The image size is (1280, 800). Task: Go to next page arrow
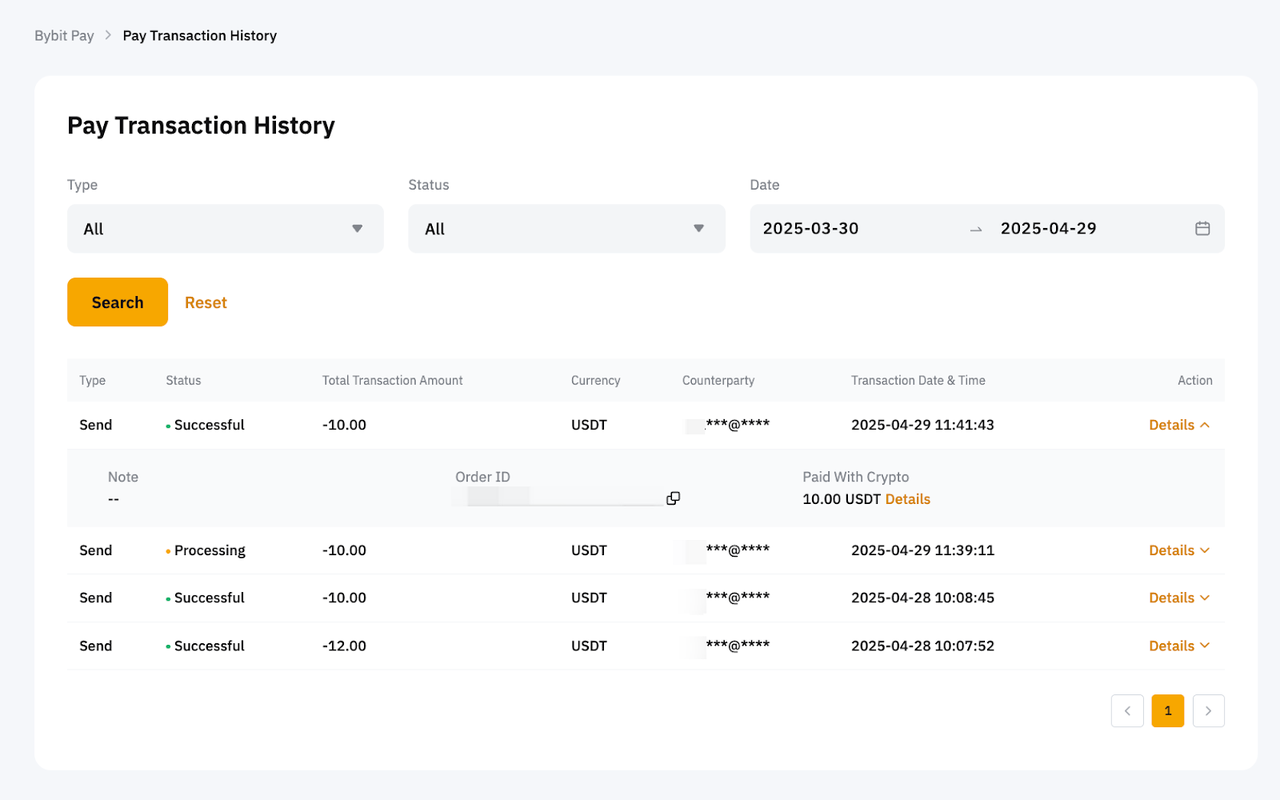pyautogui.click(x=1208, y=711)
